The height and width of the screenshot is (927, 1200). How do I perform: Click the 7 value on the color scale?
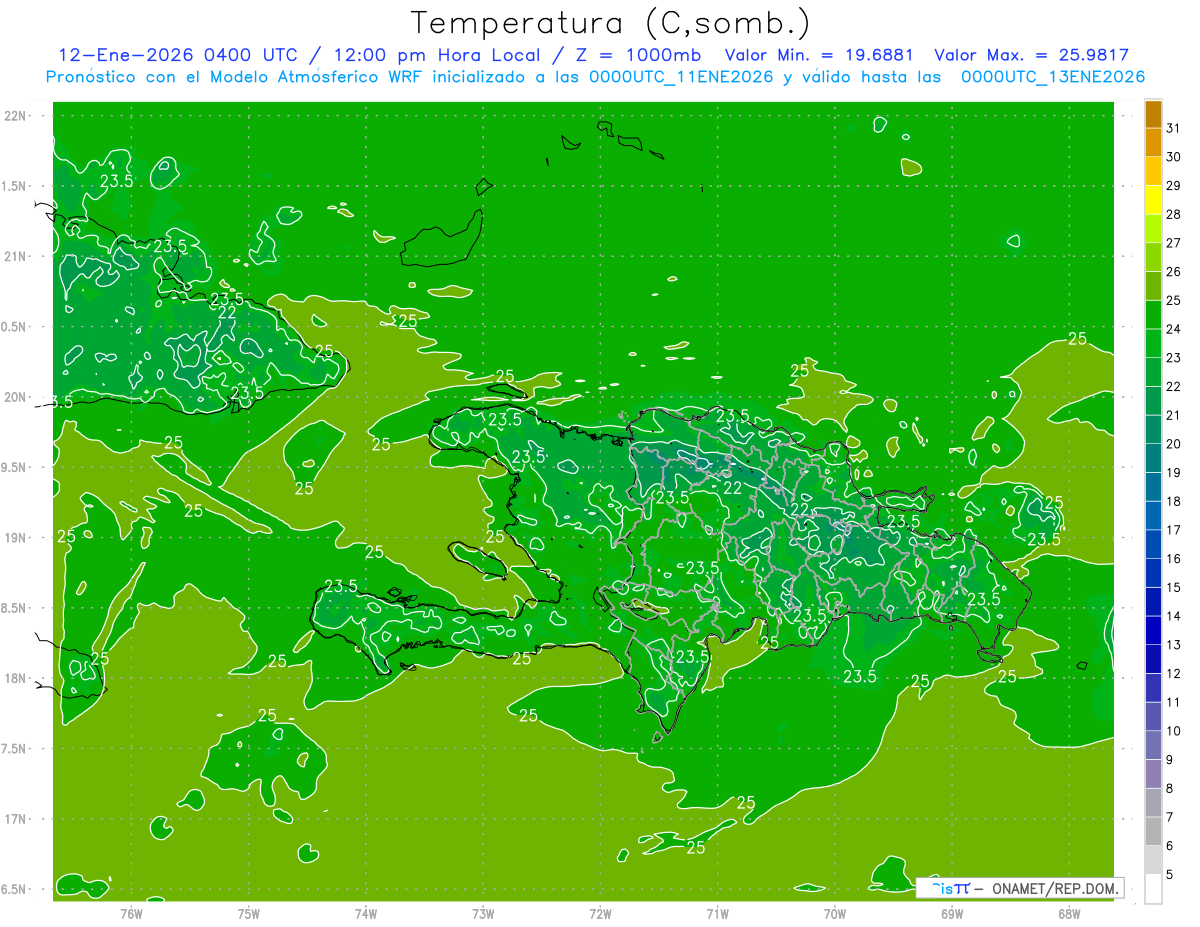click(1170, 817)
